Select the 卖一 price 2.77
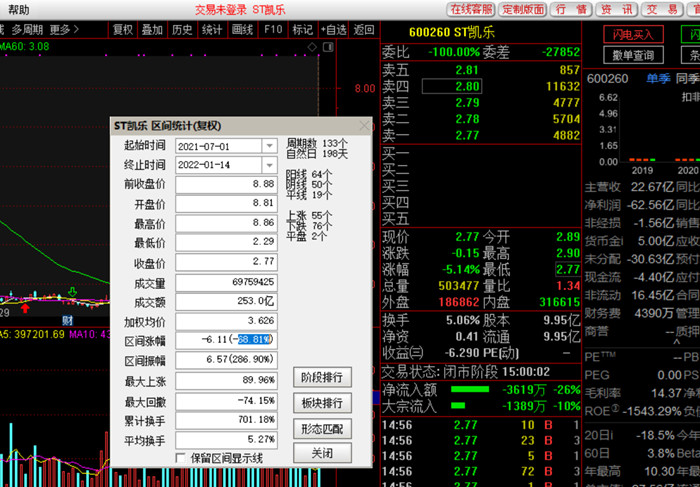700x487 pixels. (467, 135)
